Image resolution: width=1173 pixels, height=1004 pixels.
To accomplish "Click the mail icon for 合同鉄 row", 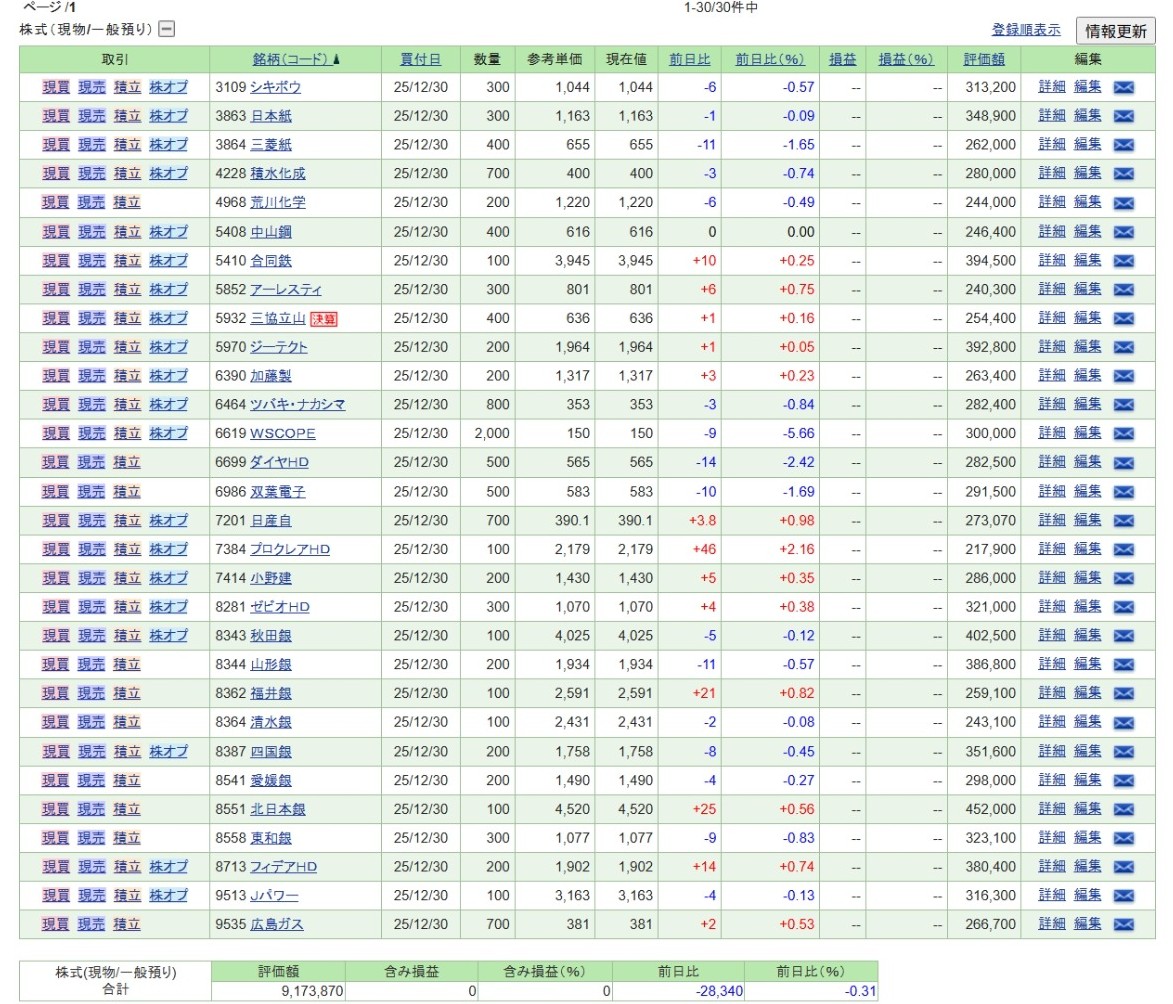I will (x=1123, y=261).
